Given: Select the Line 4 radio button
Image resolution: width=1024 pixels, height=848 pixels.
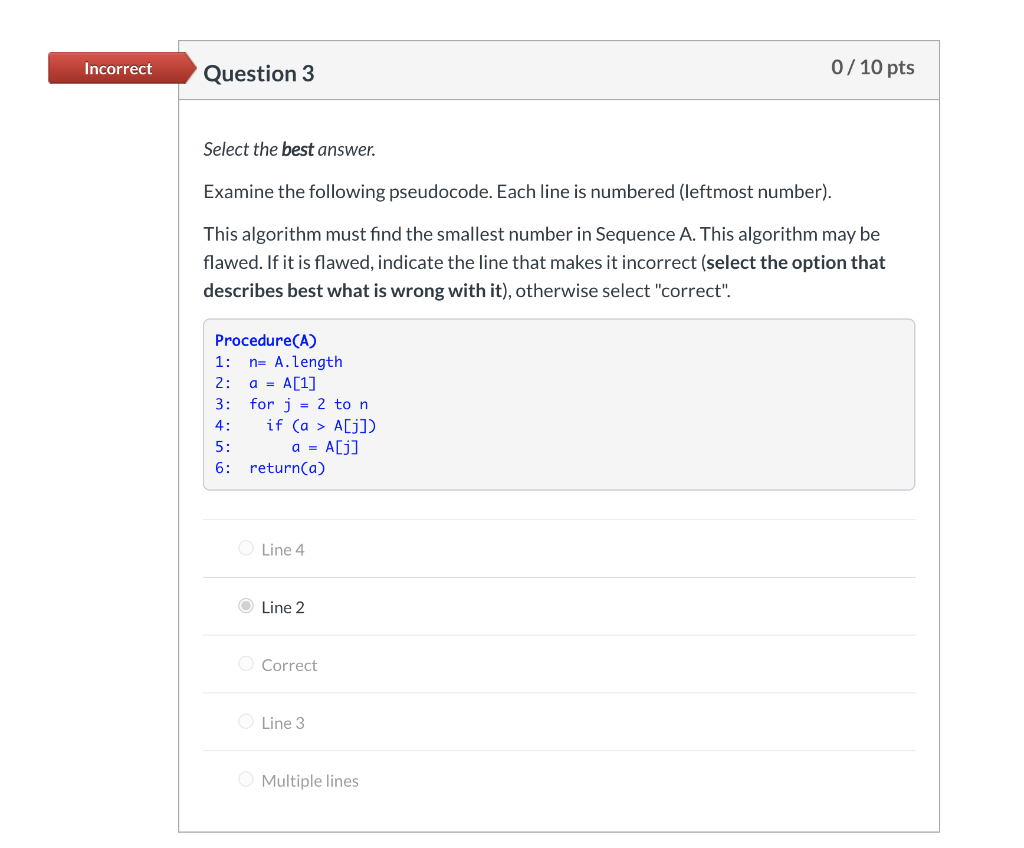Looking at the screenshot, I should click(246, 548).
